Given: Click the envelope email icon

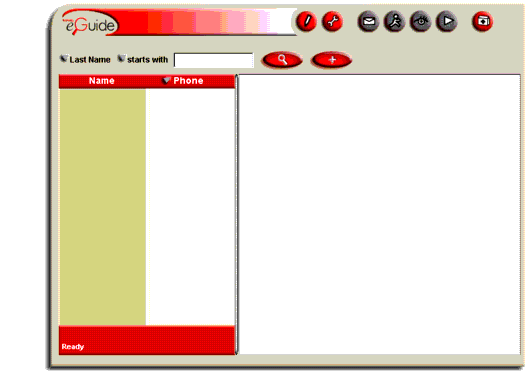Looking at the screenshot, I should [x=368, y=22].
